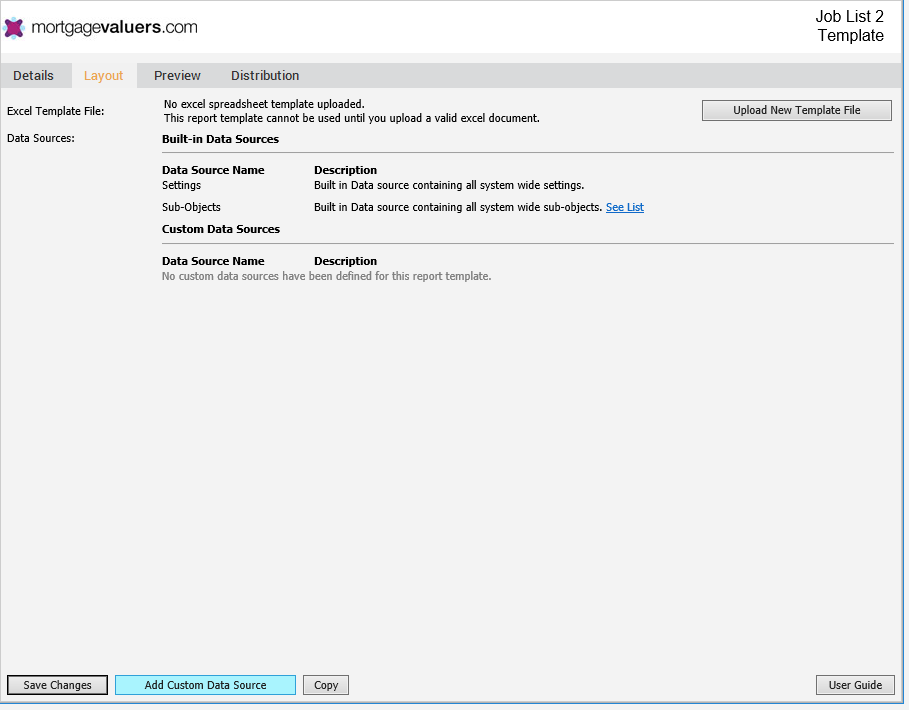Click the Copy button
This screenshot has width=909, height=710.
pyautogui.click(x=326, y=685)
